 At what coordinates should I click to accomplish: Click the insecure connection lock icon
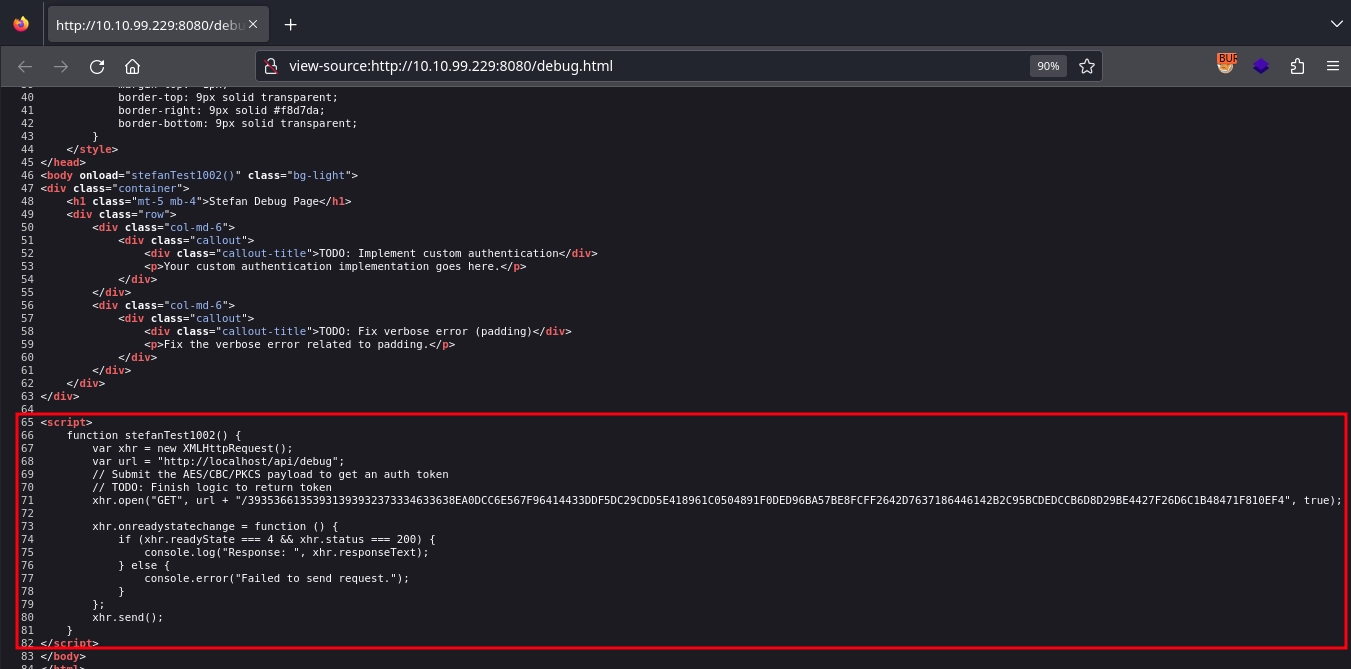point(271,66)
